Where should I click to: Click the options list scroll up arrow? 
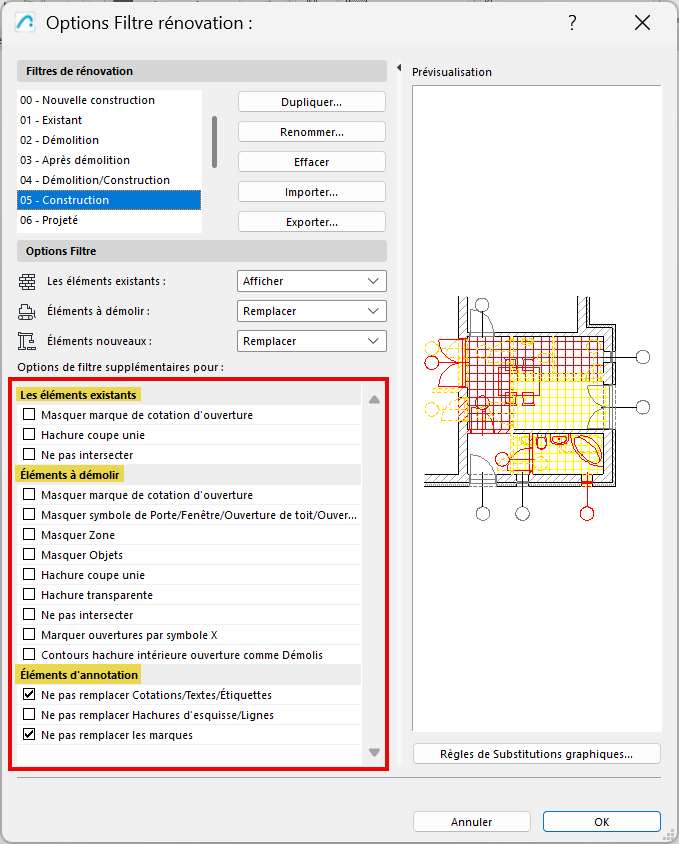tap(374, 399)
